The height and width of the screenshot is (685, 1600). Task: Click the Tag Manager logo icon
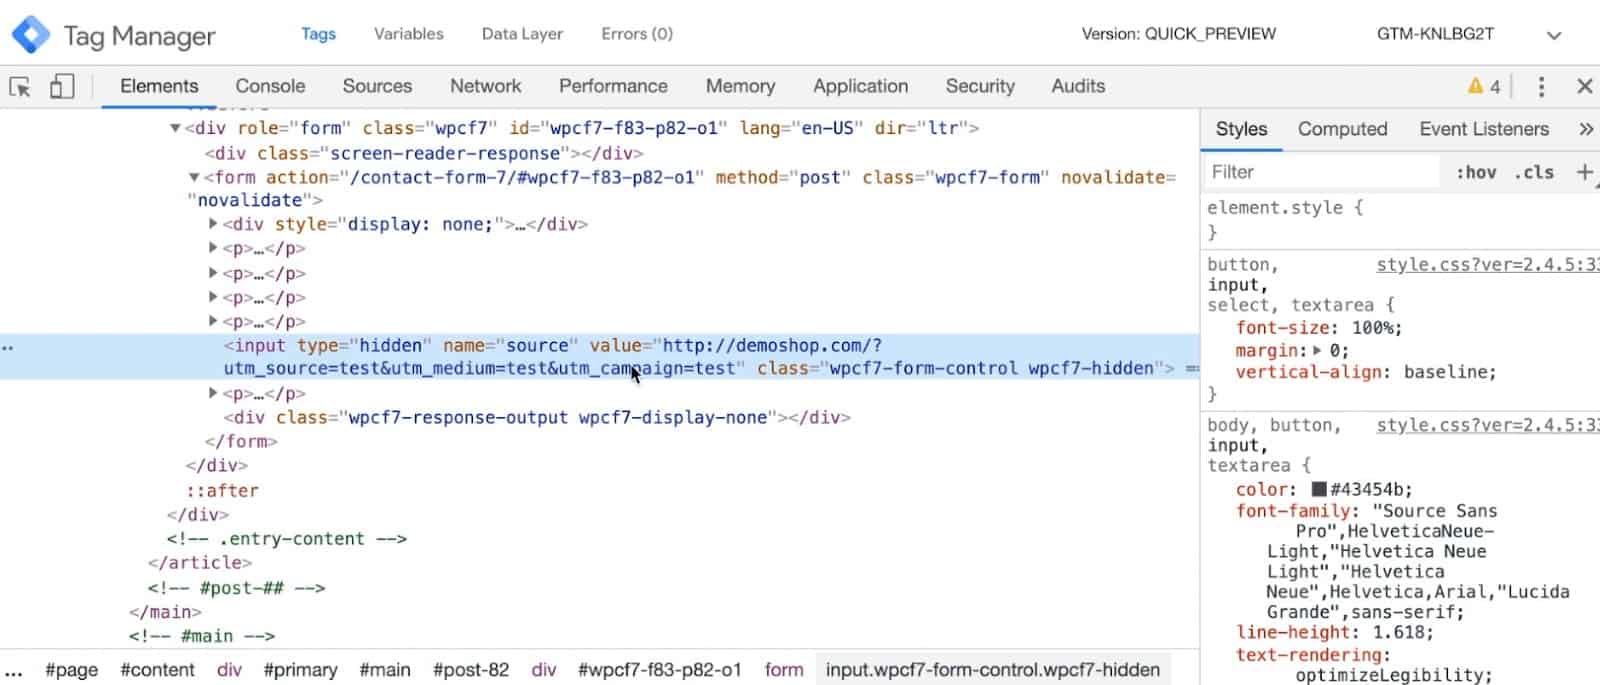pos(31,35)
